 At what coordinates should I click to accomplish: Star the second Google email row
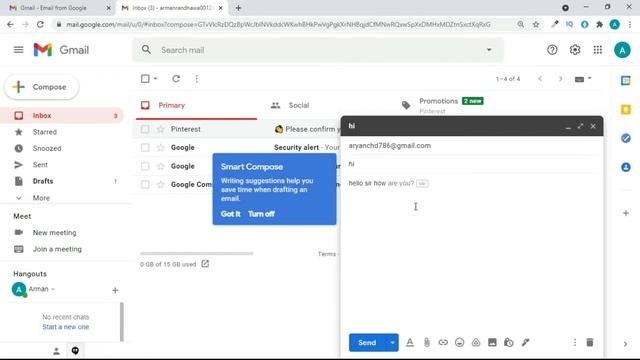coord(160,166)
